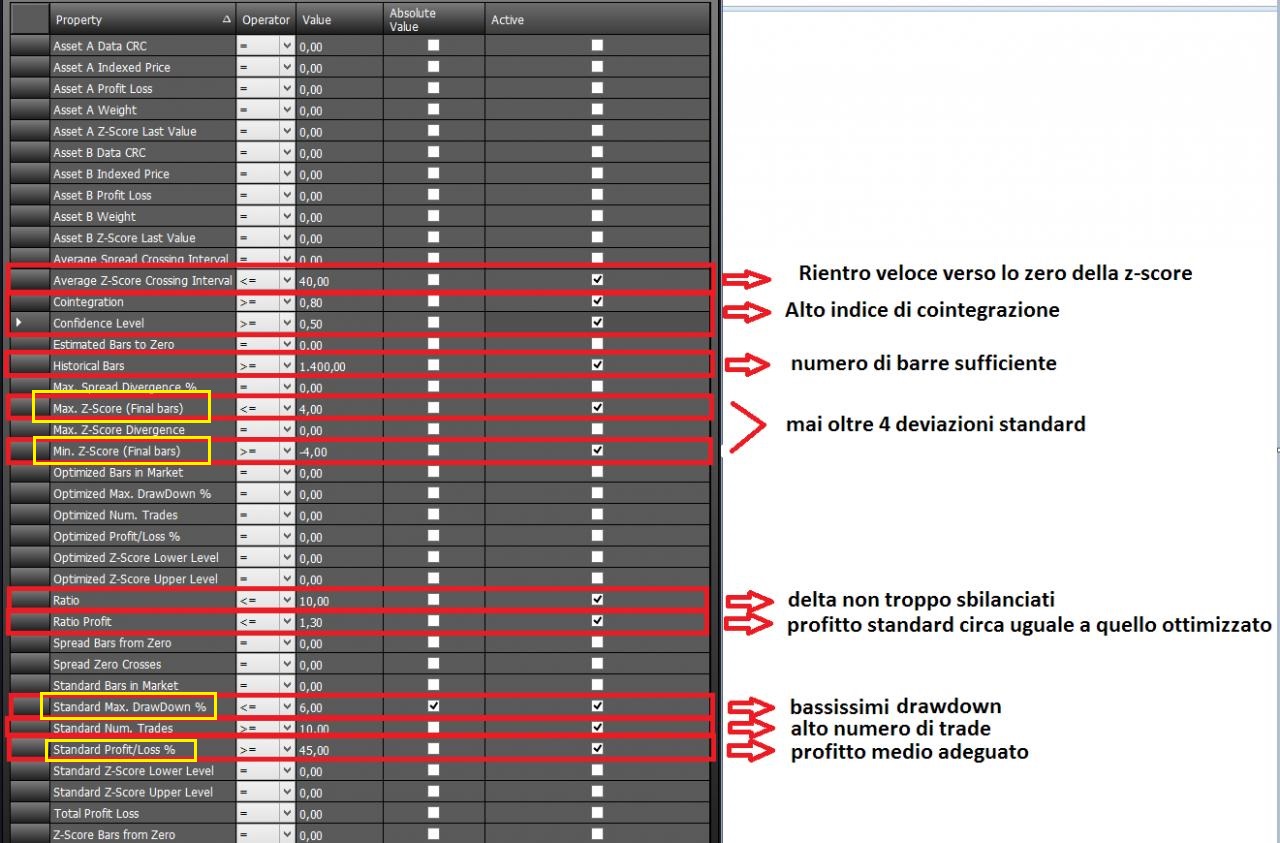This screenshot has height=843, width=1280.
Task: Edit the Historical Bars value 1.400,00
Action: [340, 366]
